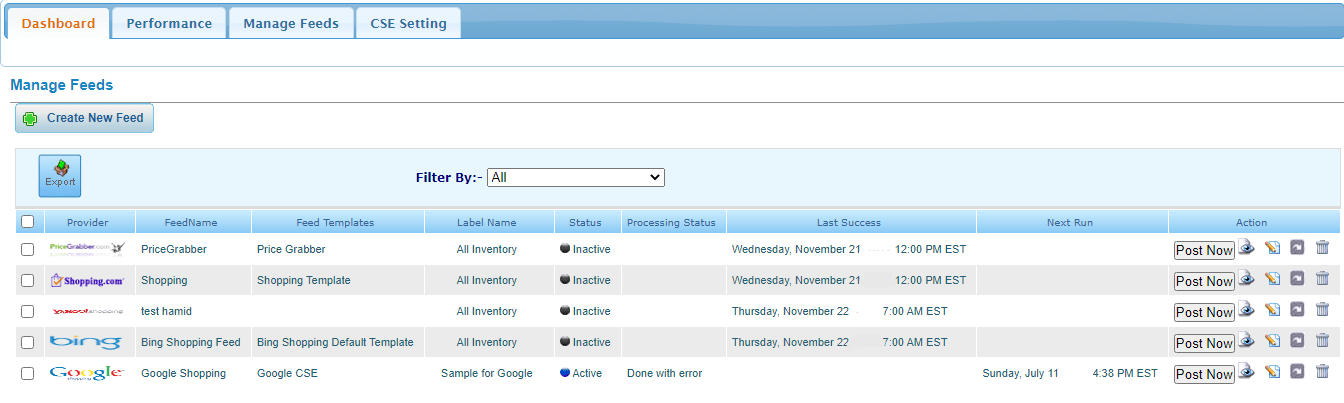Post Now for the test hamid feed
The image size is (1344, 403).
pyautogui.click(x=1204, y=312)
